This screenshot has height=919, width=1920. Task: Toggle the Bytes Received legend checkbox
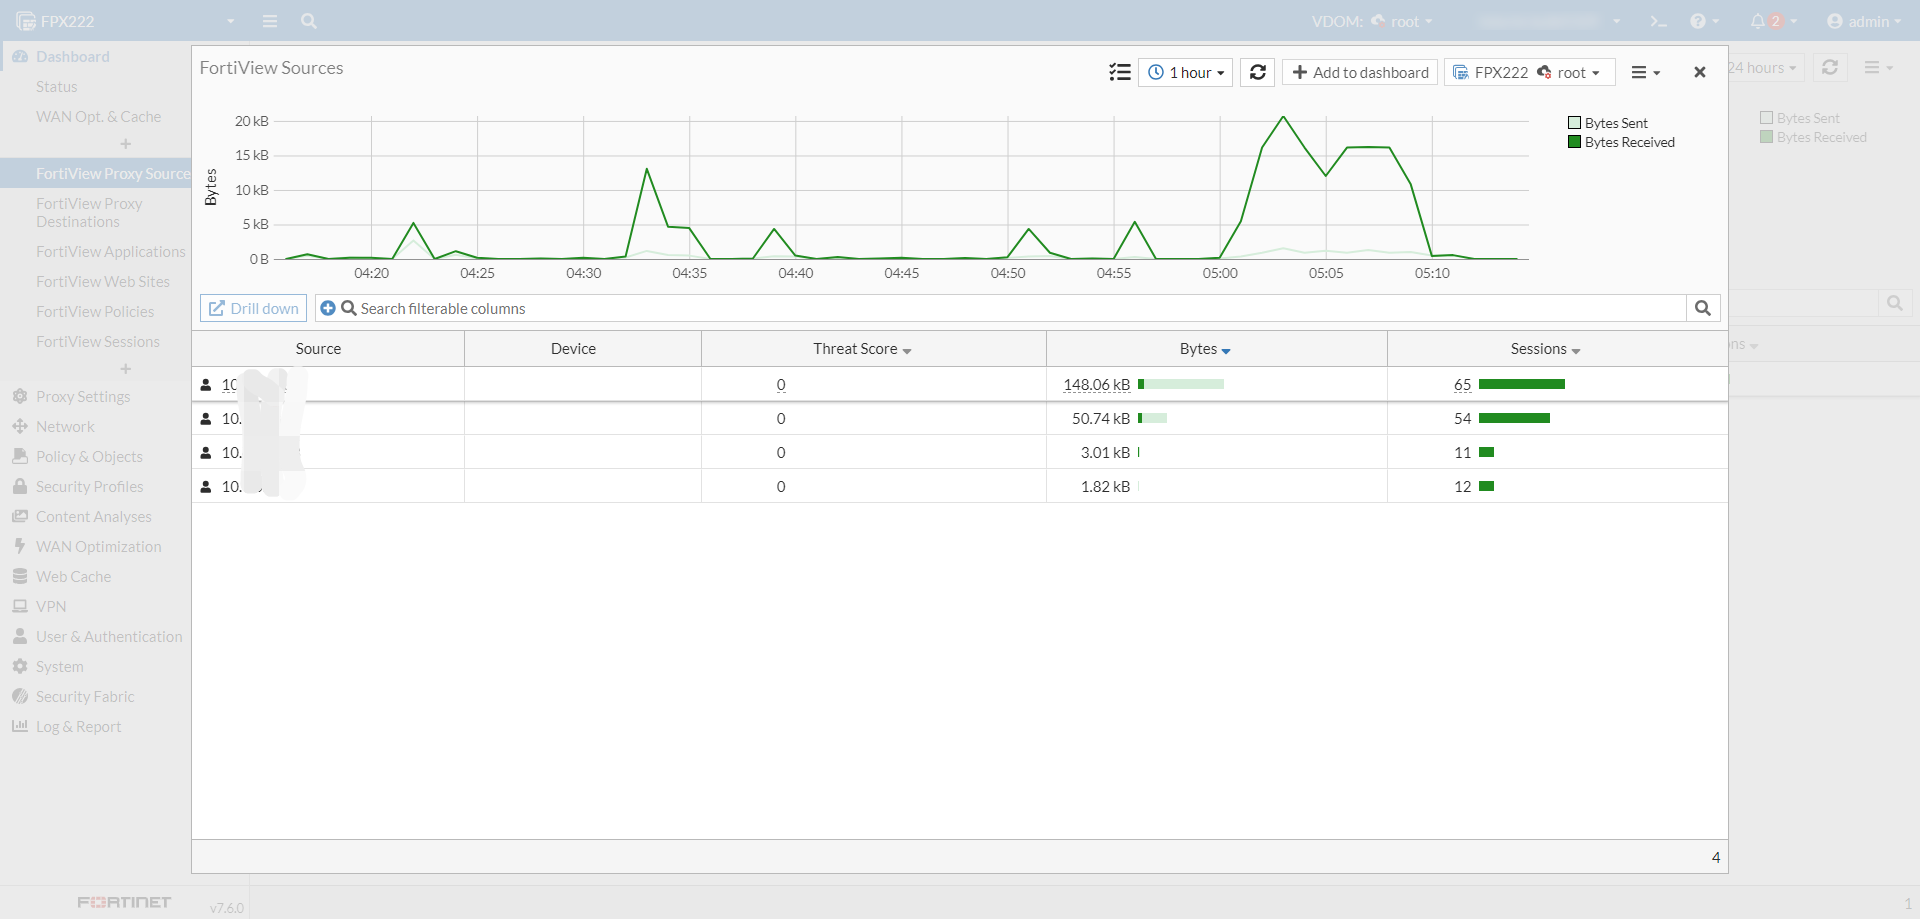1574,142
